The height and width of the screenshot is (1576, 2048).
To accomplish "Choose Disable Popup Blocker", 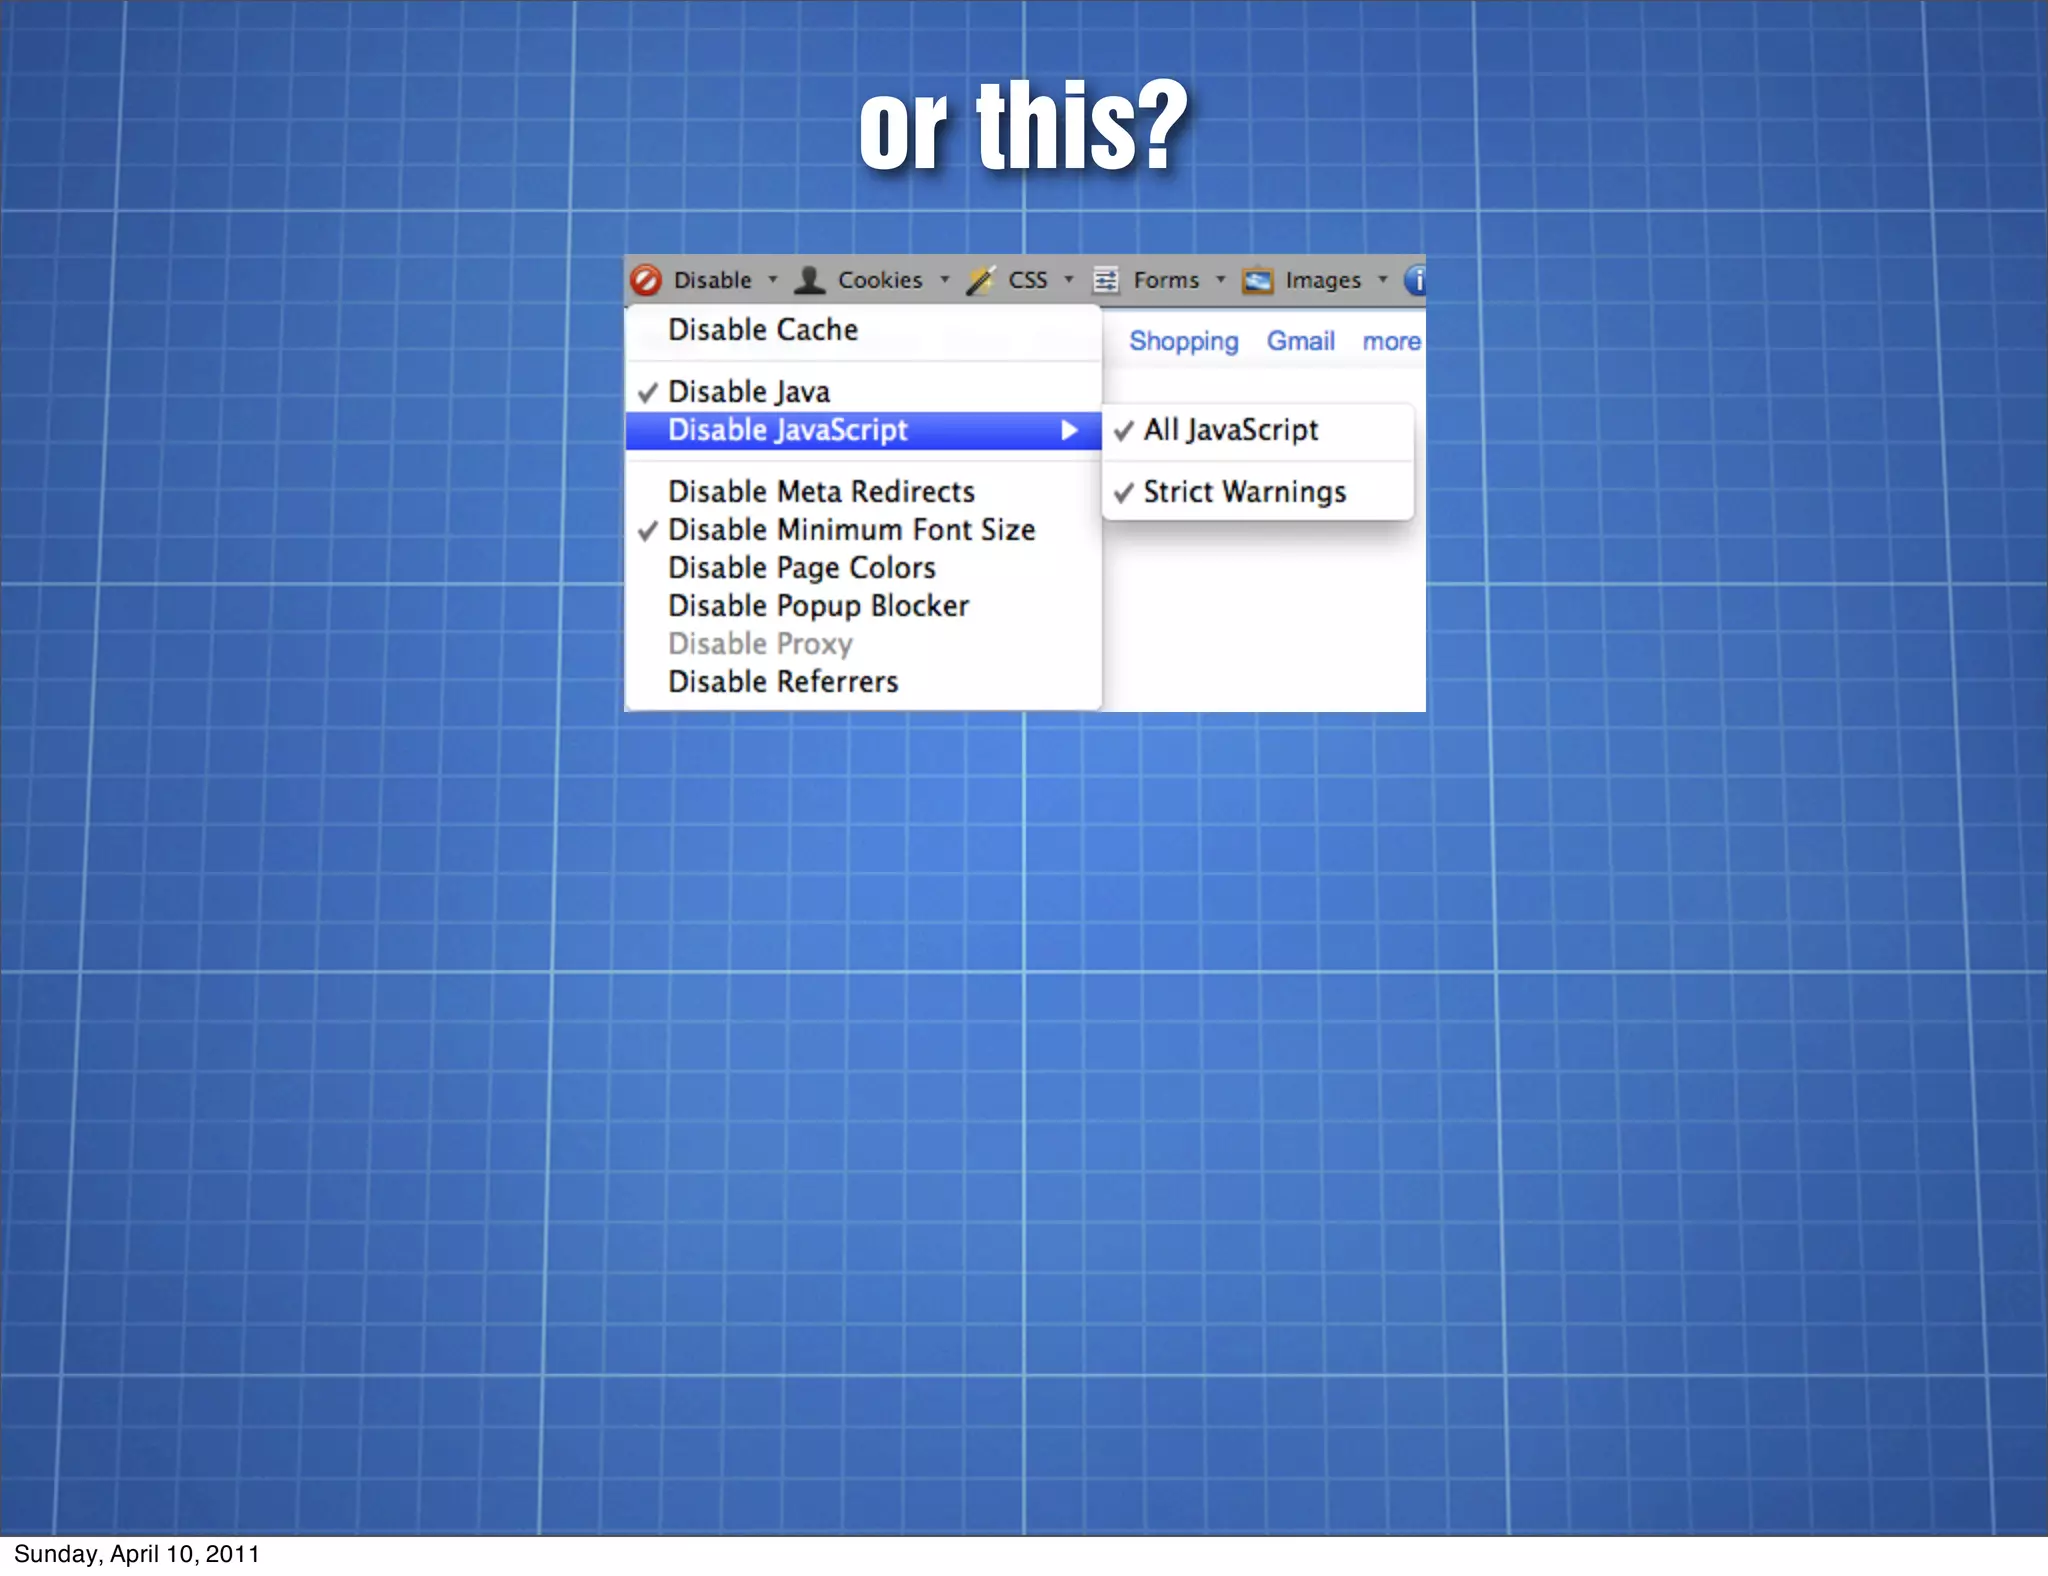I will pos(818,606).
